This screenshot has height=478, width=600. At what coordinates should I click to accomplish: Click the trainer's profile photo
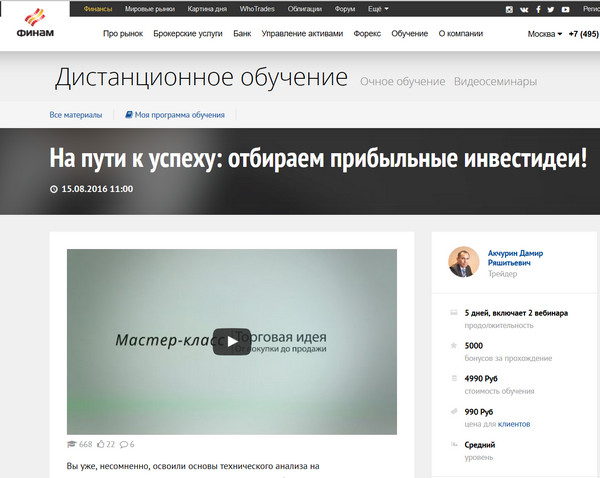[x=463, y=261]
